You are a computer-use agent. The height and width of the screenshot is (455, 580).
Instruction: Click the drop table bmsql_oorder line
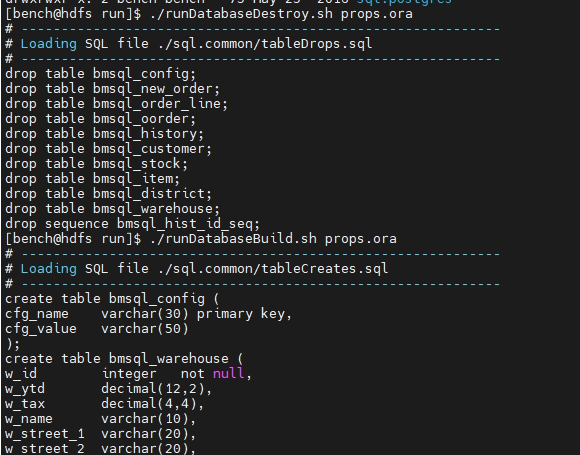point(100,119)
